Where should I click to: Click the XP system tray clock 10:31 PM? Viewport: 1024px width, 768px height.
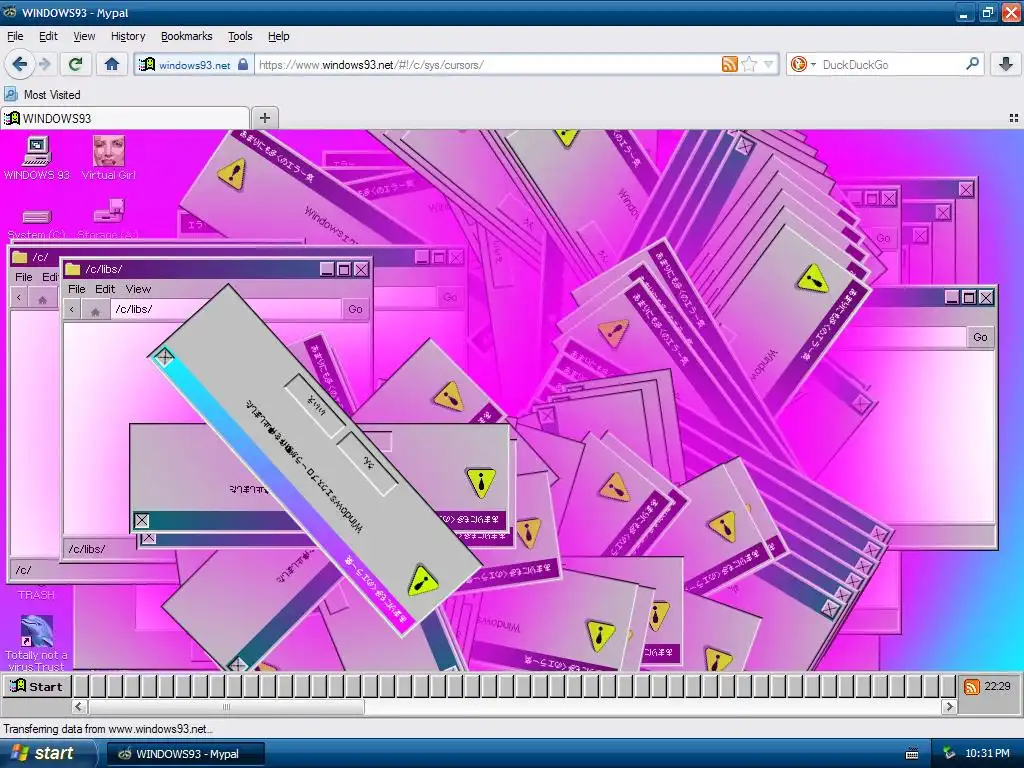click(987, 754)
